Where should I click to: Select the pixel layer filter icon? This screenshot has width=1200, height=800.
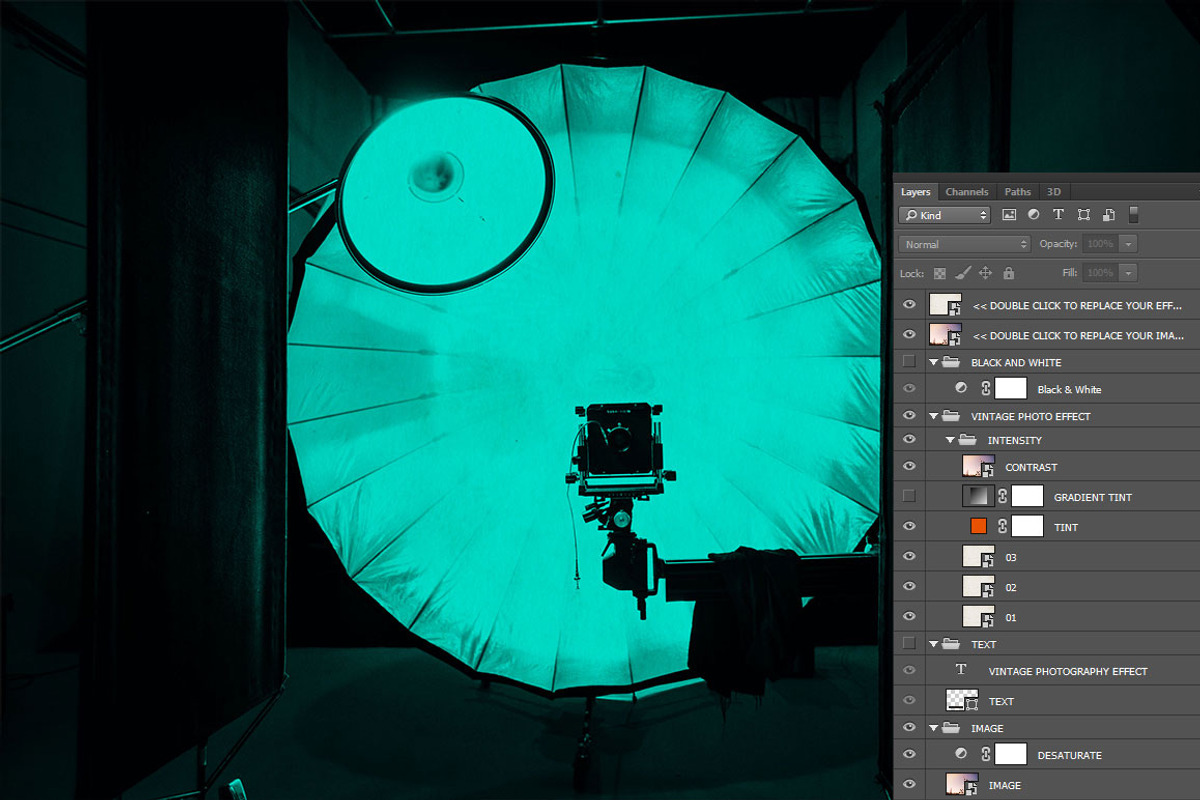1008,215
